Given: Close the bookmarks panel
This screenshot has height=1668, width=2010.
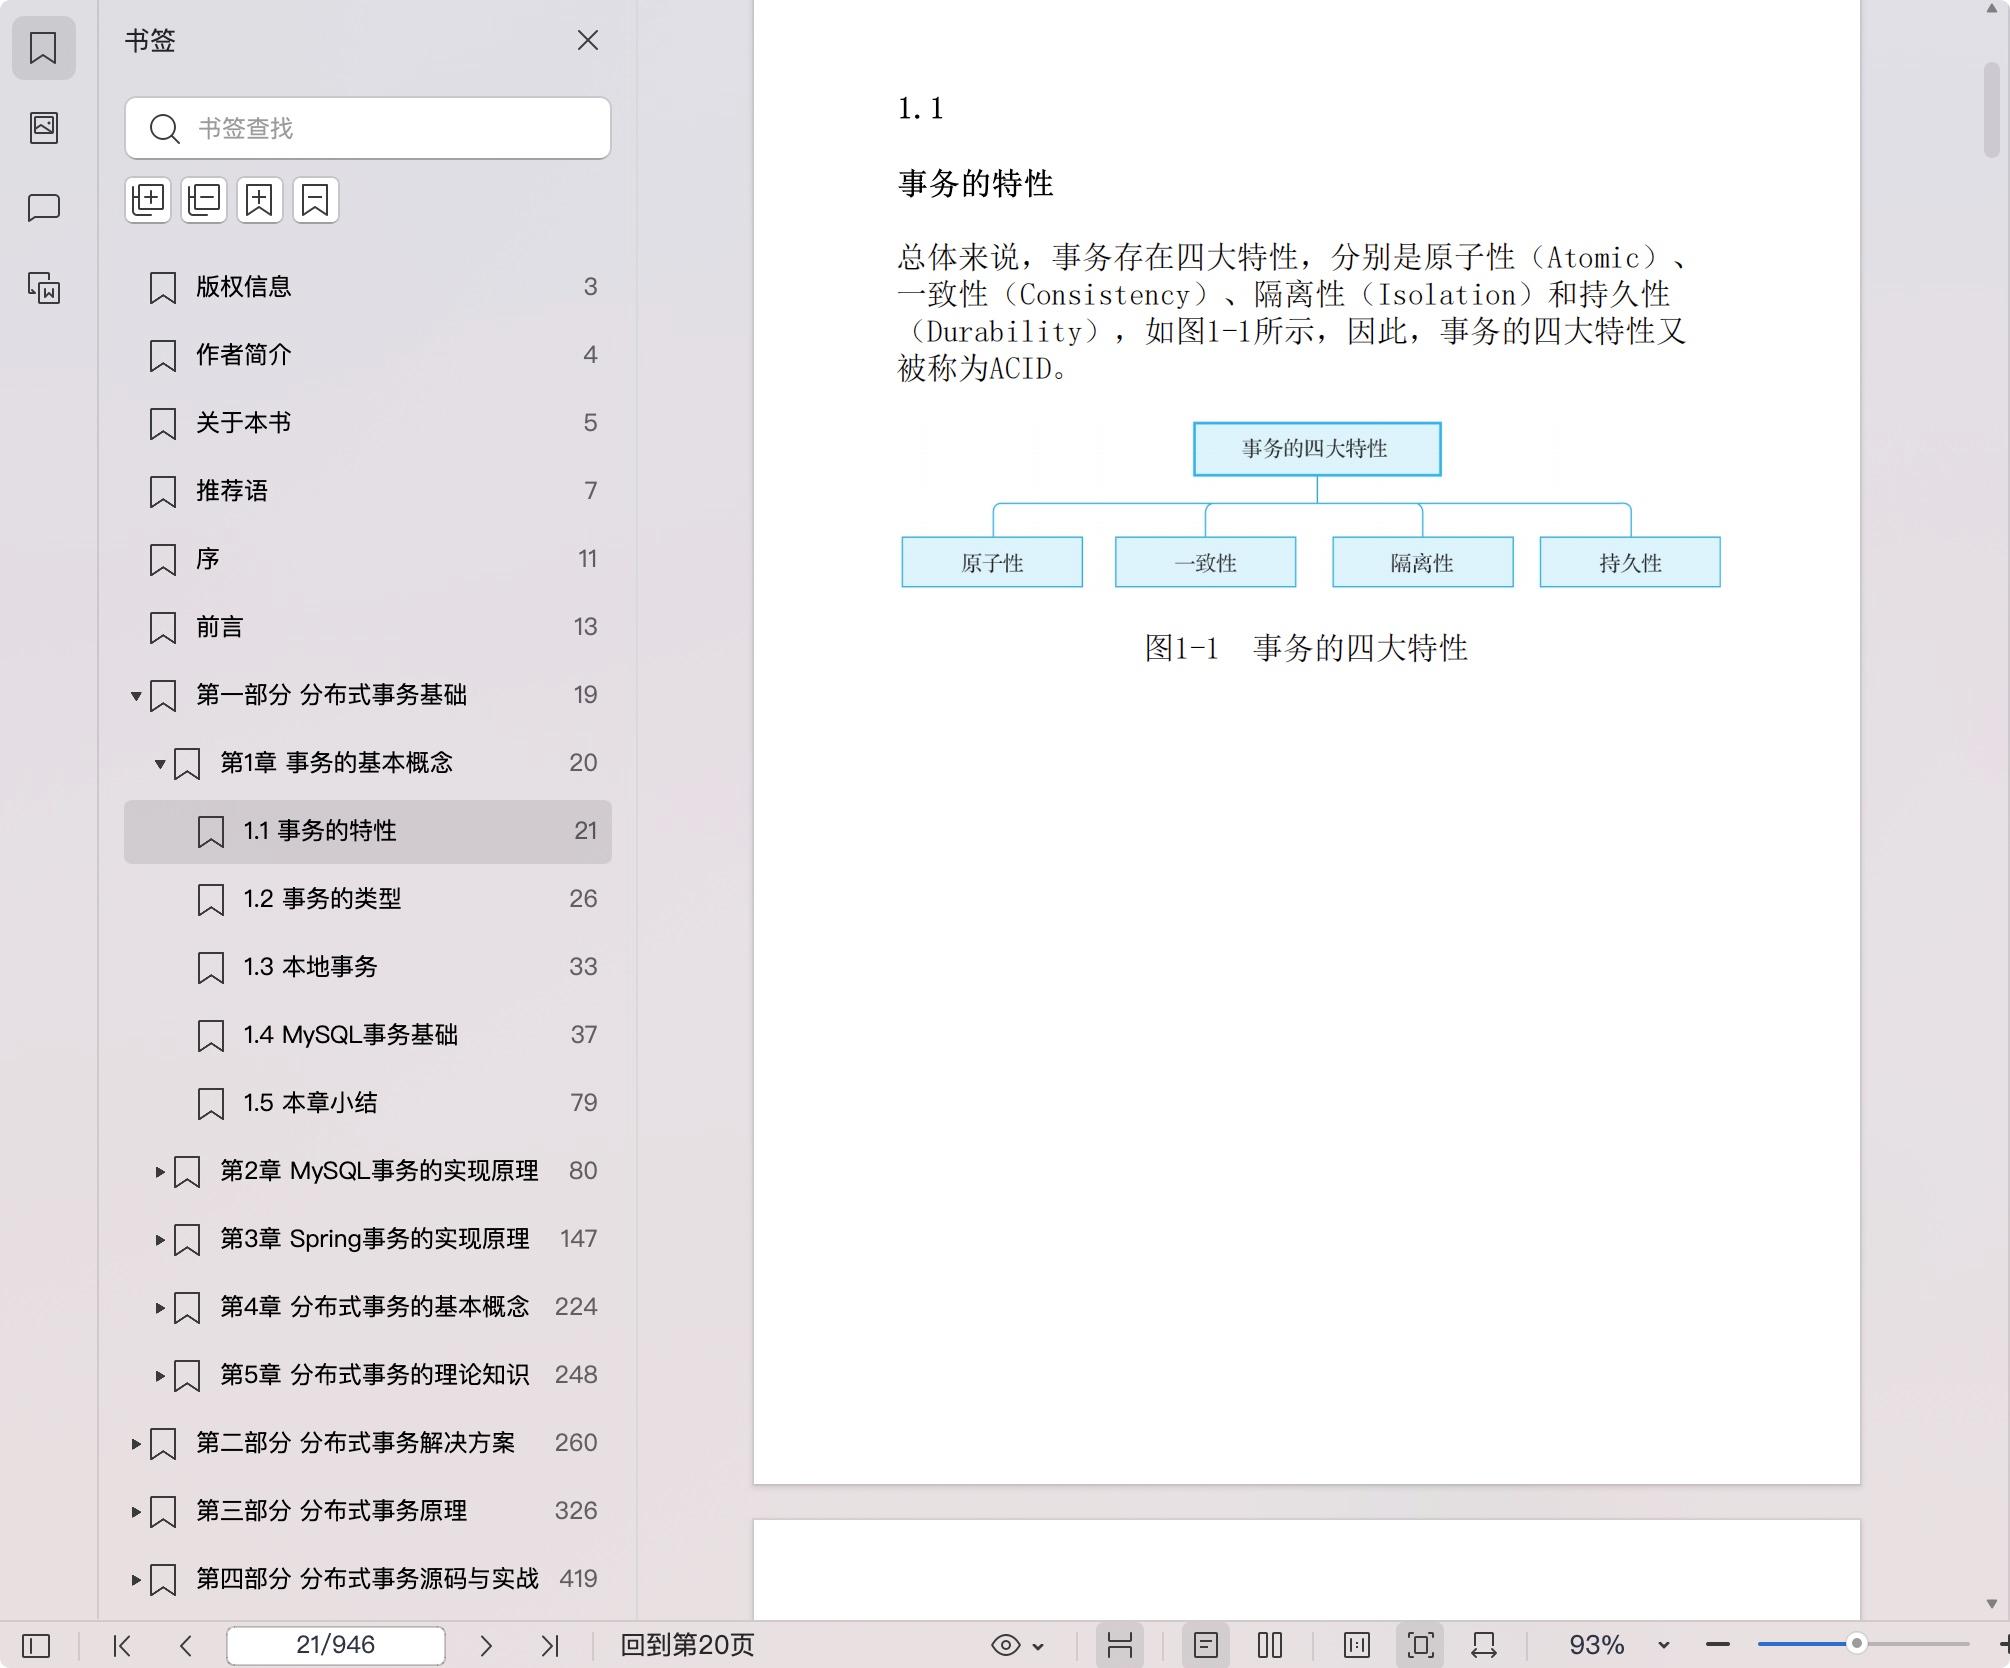Looking at the screenshot, I should pyautogui.click(x=588, y=40).
